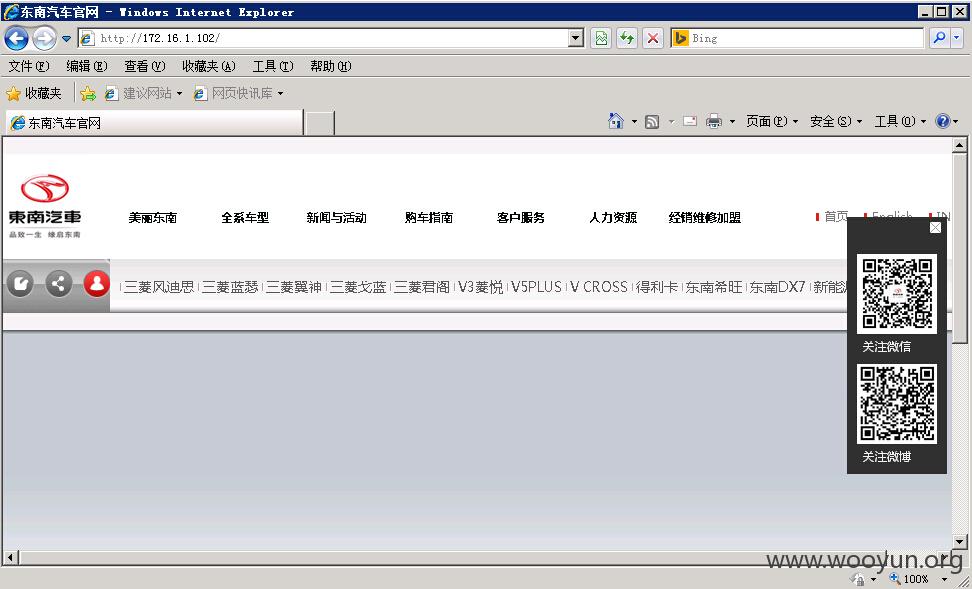Click the Print icon

pyautogui.click(x=714, y=122)
